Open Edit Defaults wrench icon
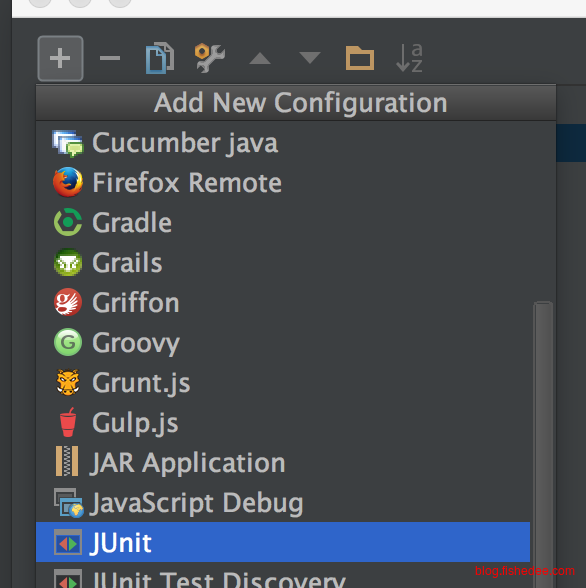This screenshot has height=588, width=586. pyautogui.click(x=210, y=58)
